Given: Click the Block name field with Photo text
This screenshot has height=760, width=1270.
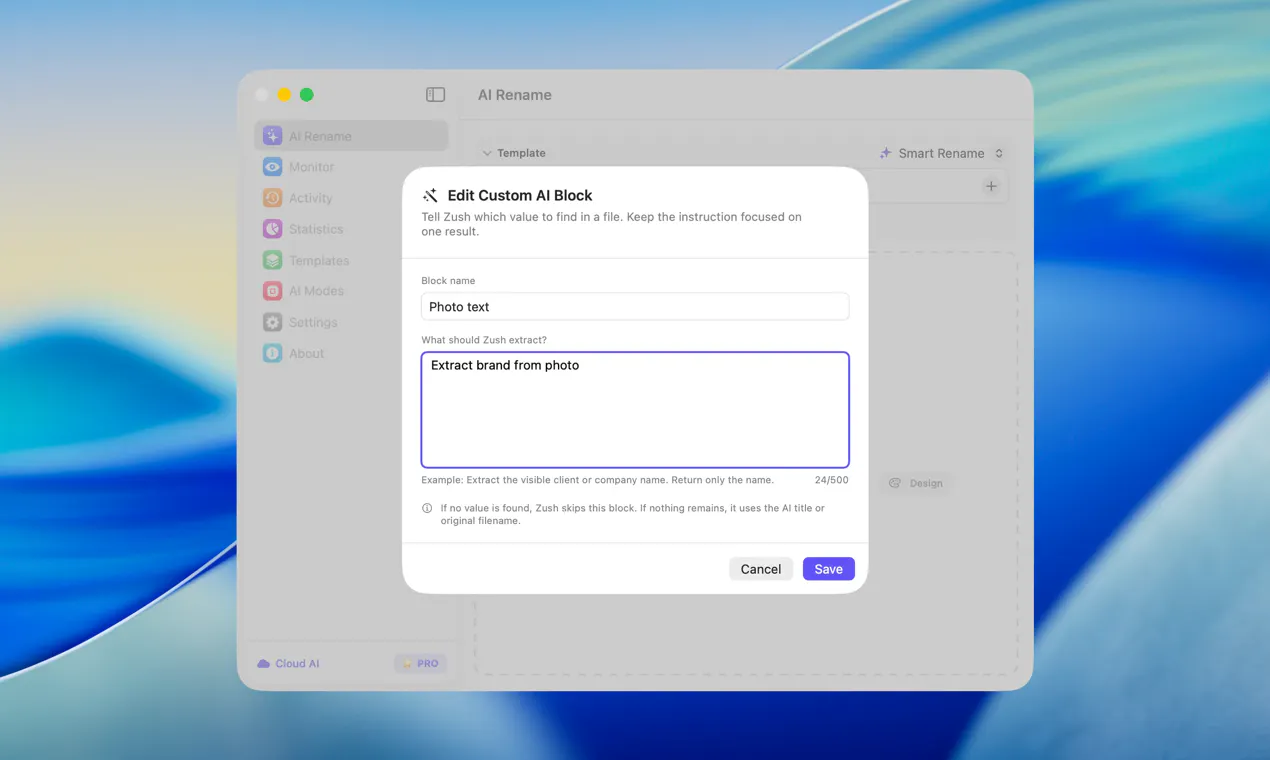Looking at the screenshot, I should point(635,306).
